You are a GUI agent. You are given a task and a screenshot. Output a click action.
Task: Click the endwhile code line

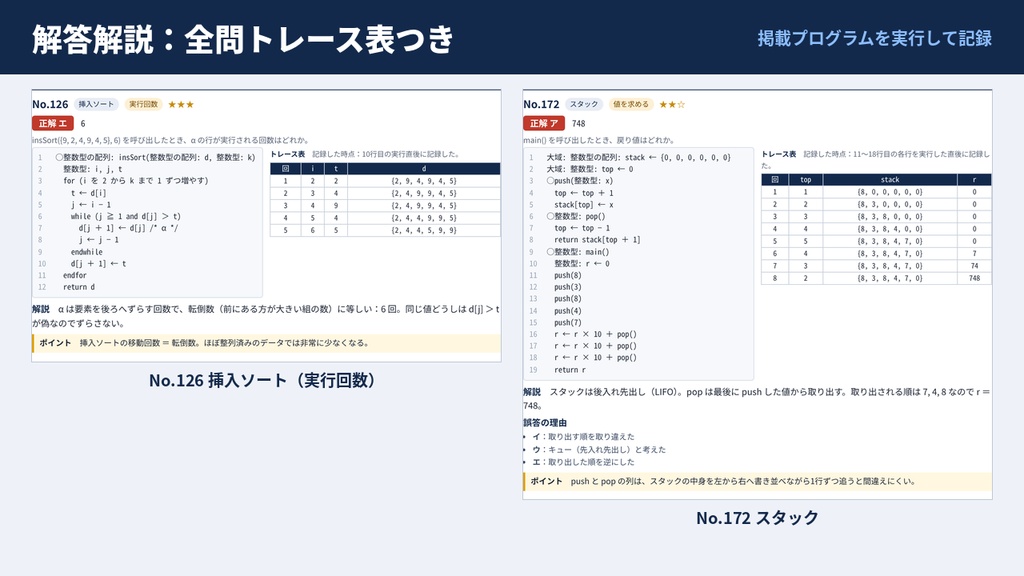pyautogui.click(x=87, y=252)
